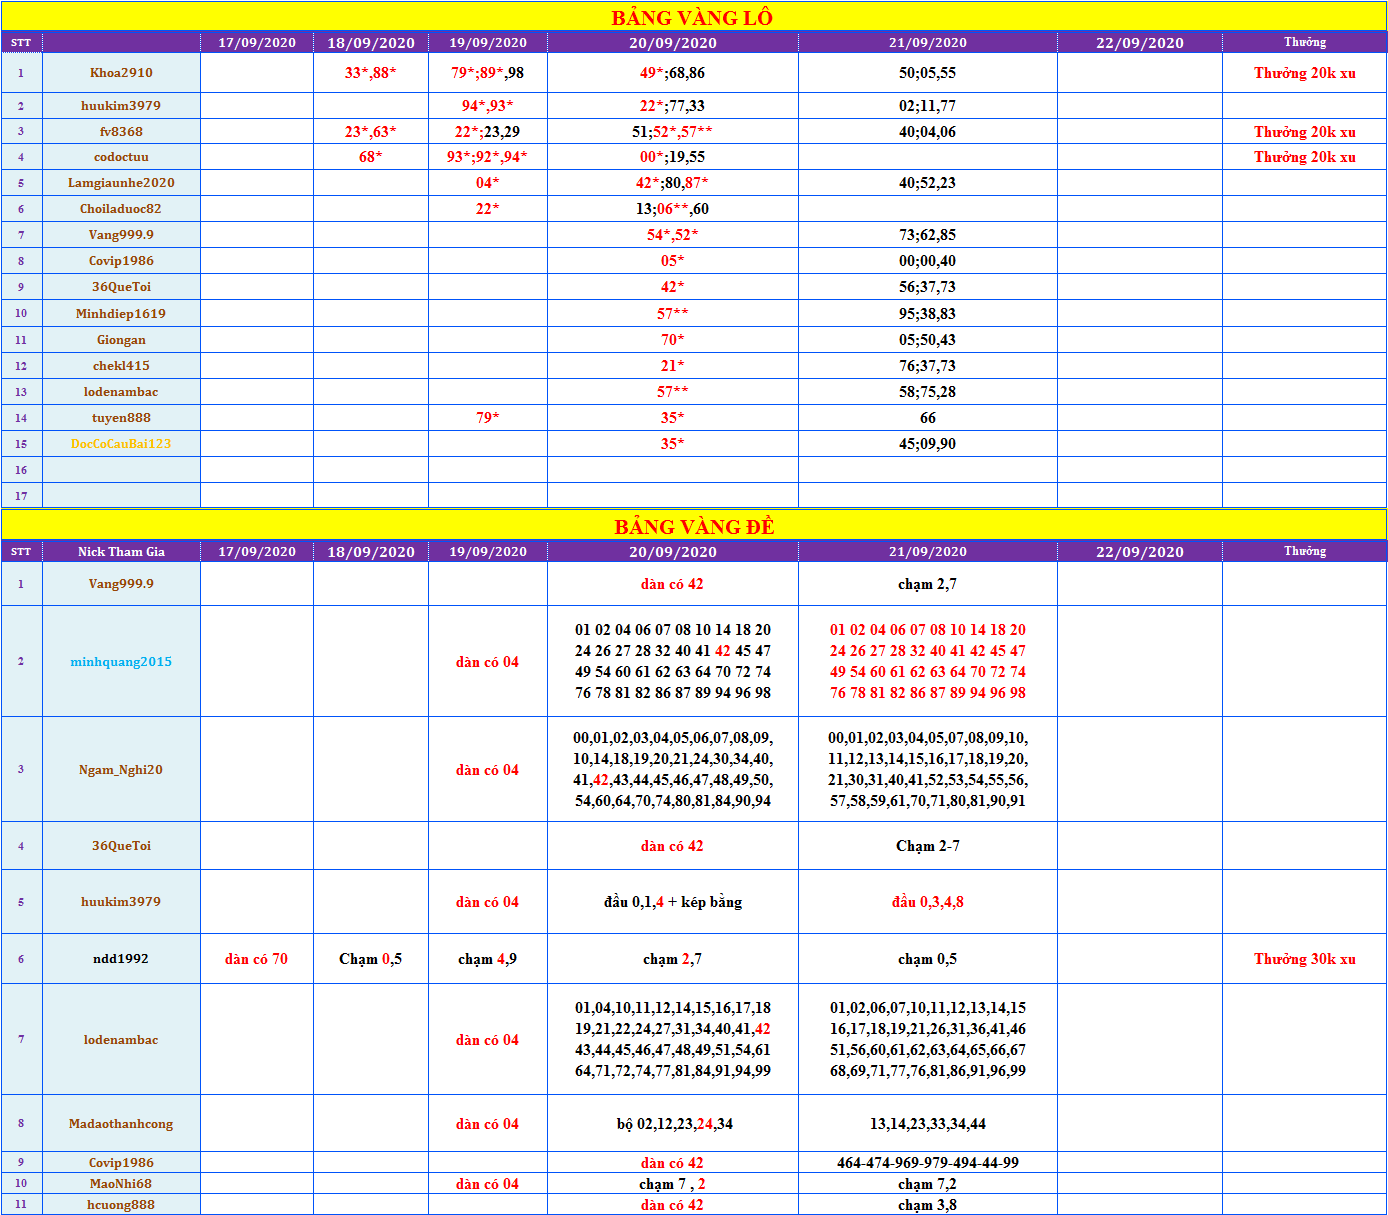1388x1215 pixels.
Task: Select the cell '94*,93*'
Action: click(488, 106)
